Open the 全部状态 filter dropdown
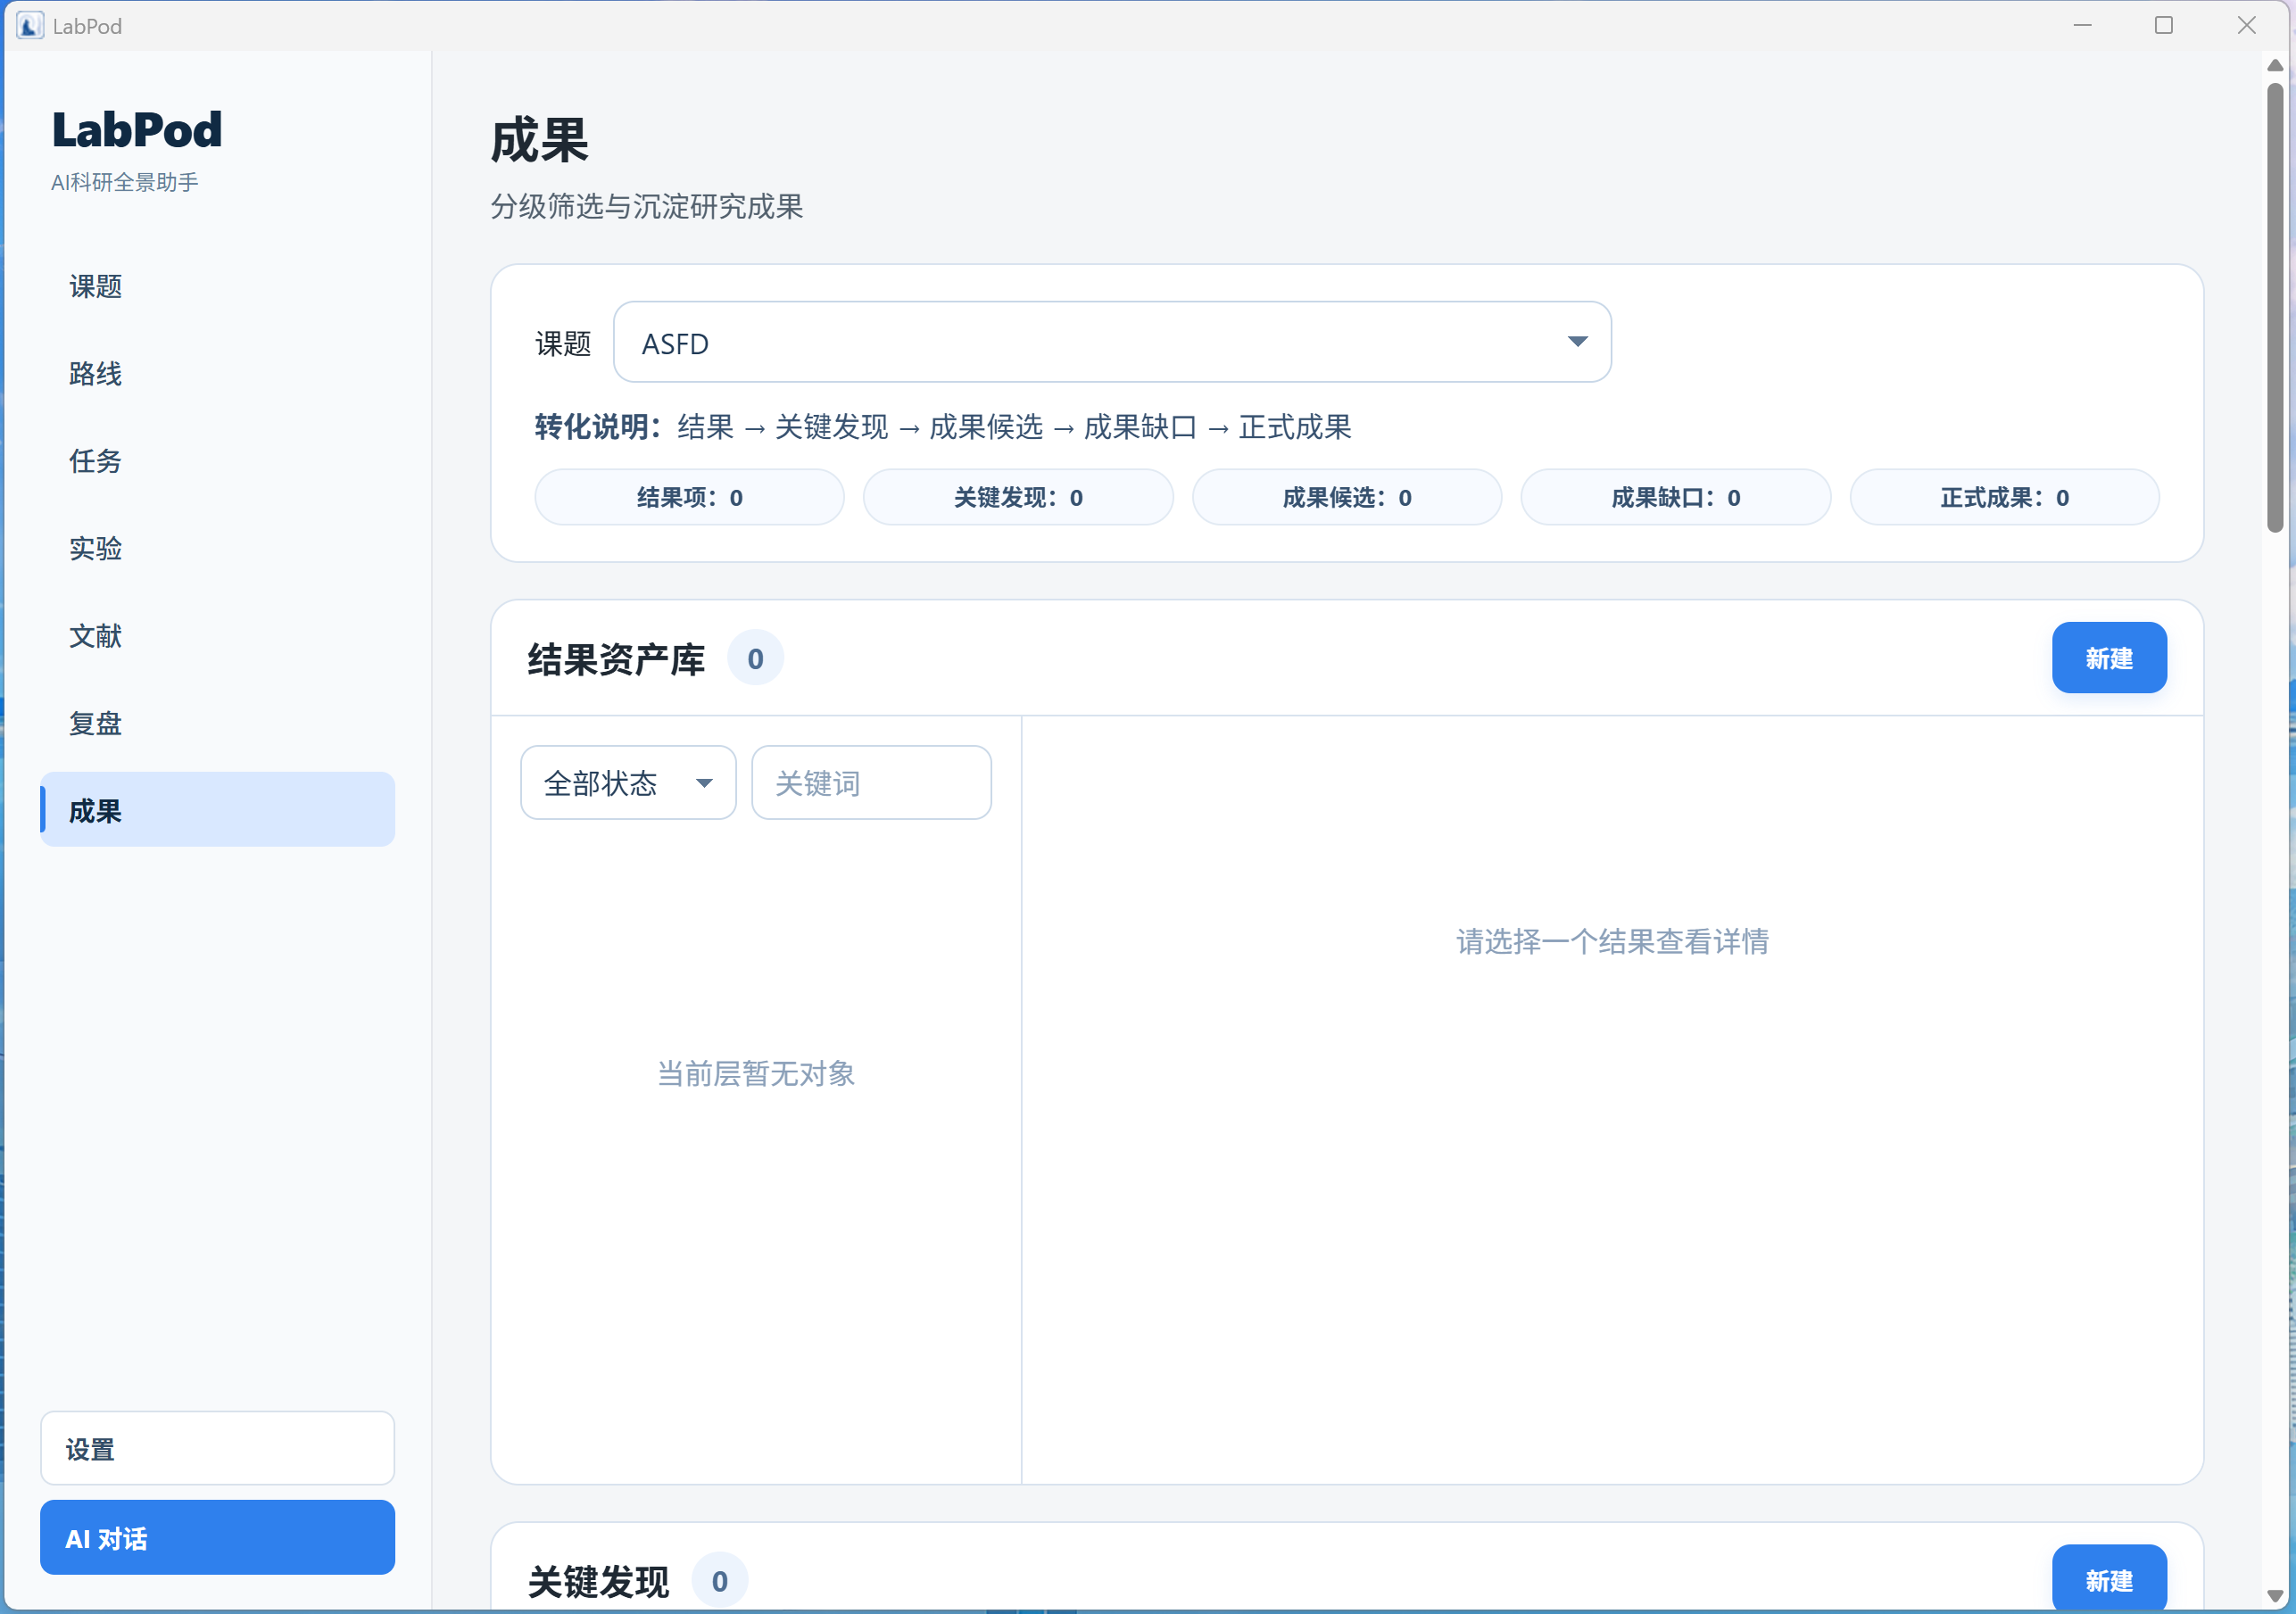The height and width of the screenshot is (1614, 2296). 628,783
